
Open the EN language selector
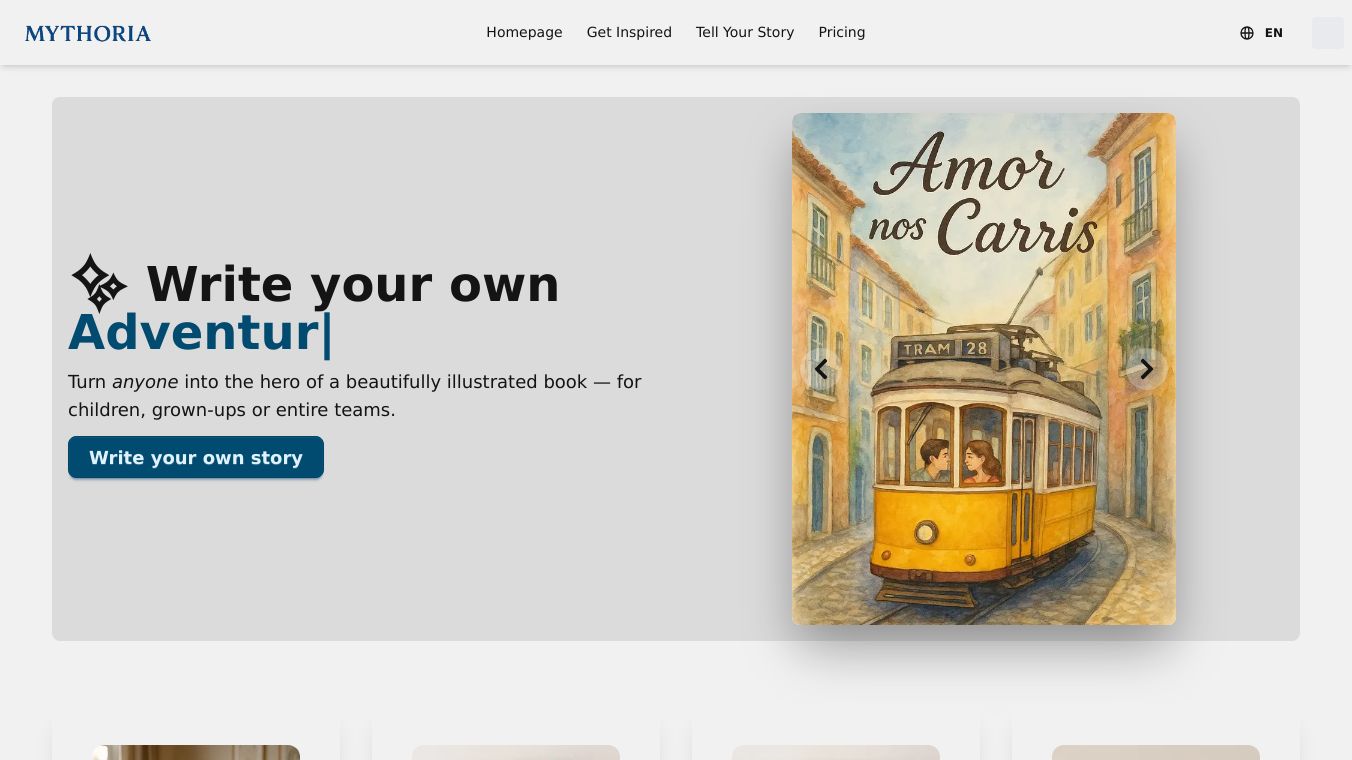click(1261, 33)
